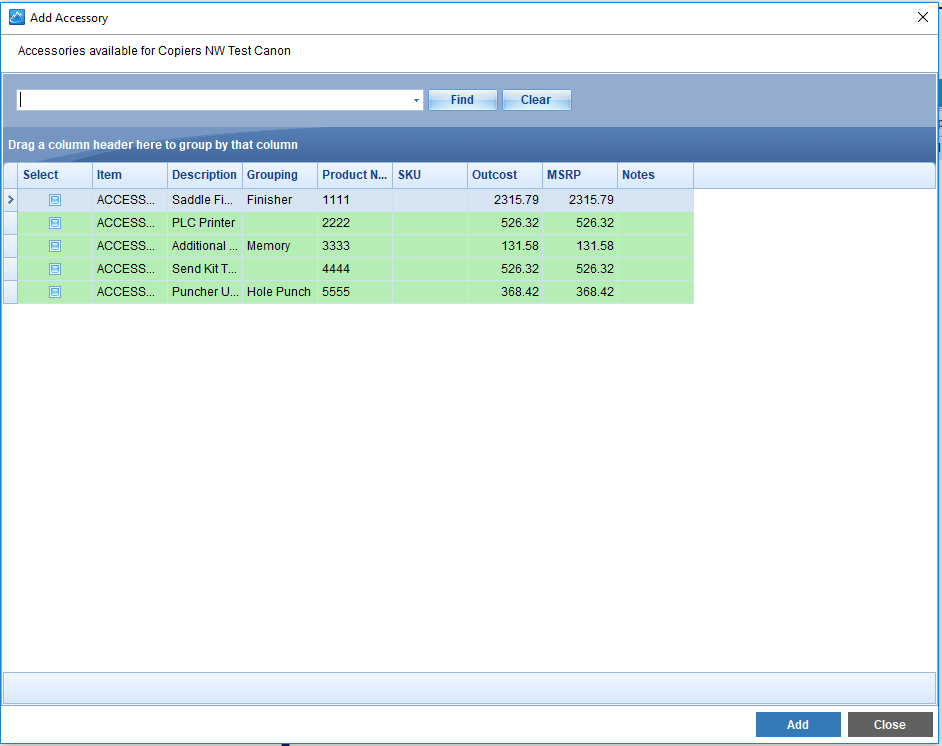This screenshot has height=746, width=942.
Task: Click the Find button
Action: [x=462, y=100]
